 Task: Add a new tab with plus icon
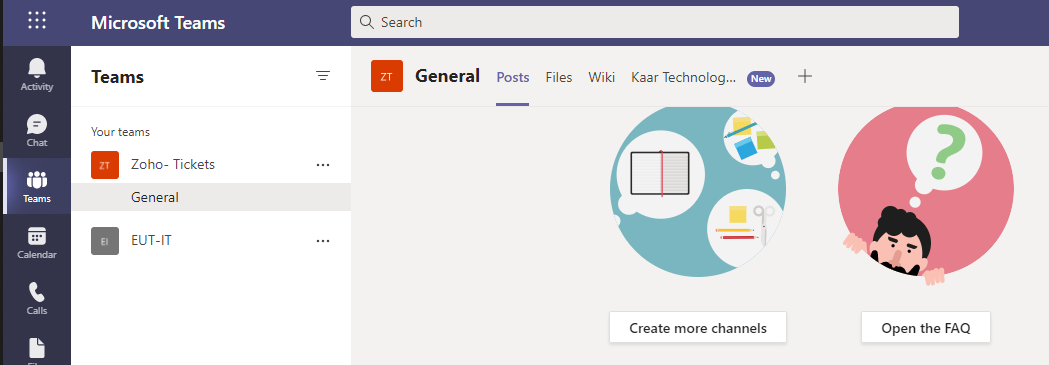click(x=805, y=77)
